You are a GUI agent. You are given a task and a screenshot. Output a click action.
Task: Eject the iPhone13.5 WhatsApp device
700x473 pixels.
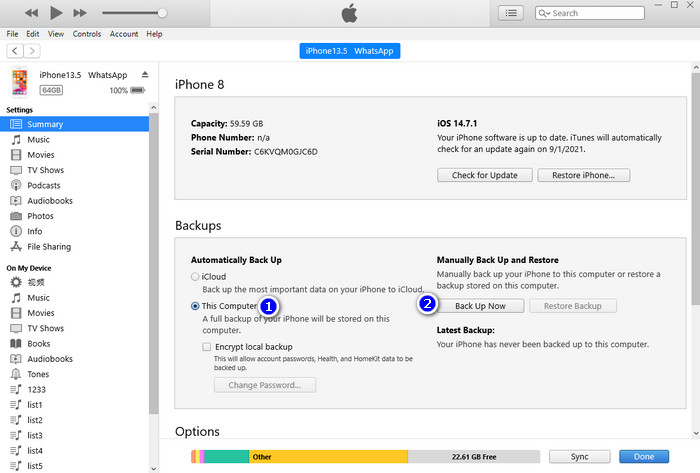(145, 75)
